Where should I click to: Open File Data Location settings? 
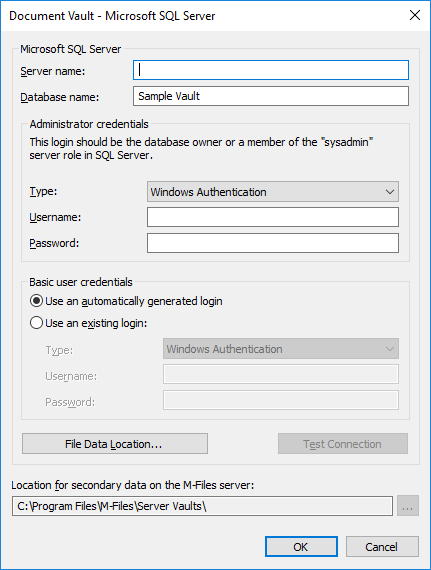pos(115,443)
